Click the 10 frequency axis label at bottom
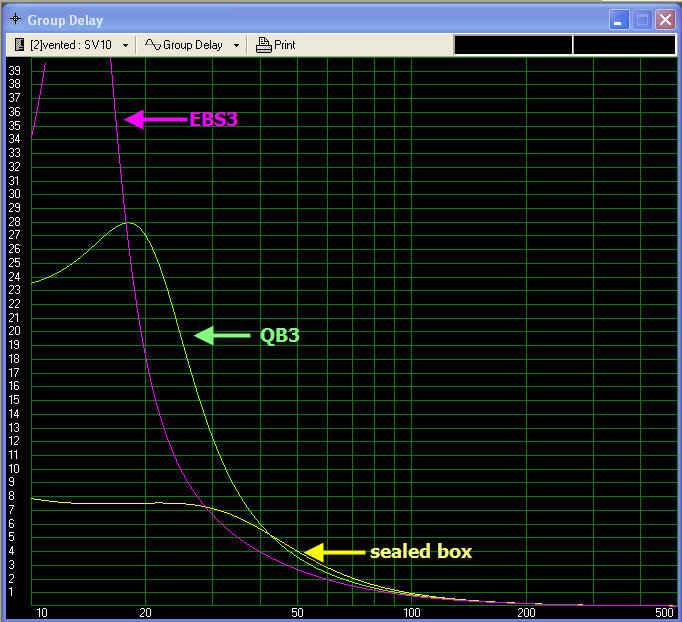Image resolution: width=682 pixels, height=622 pixels. click(x=42, y=613)
